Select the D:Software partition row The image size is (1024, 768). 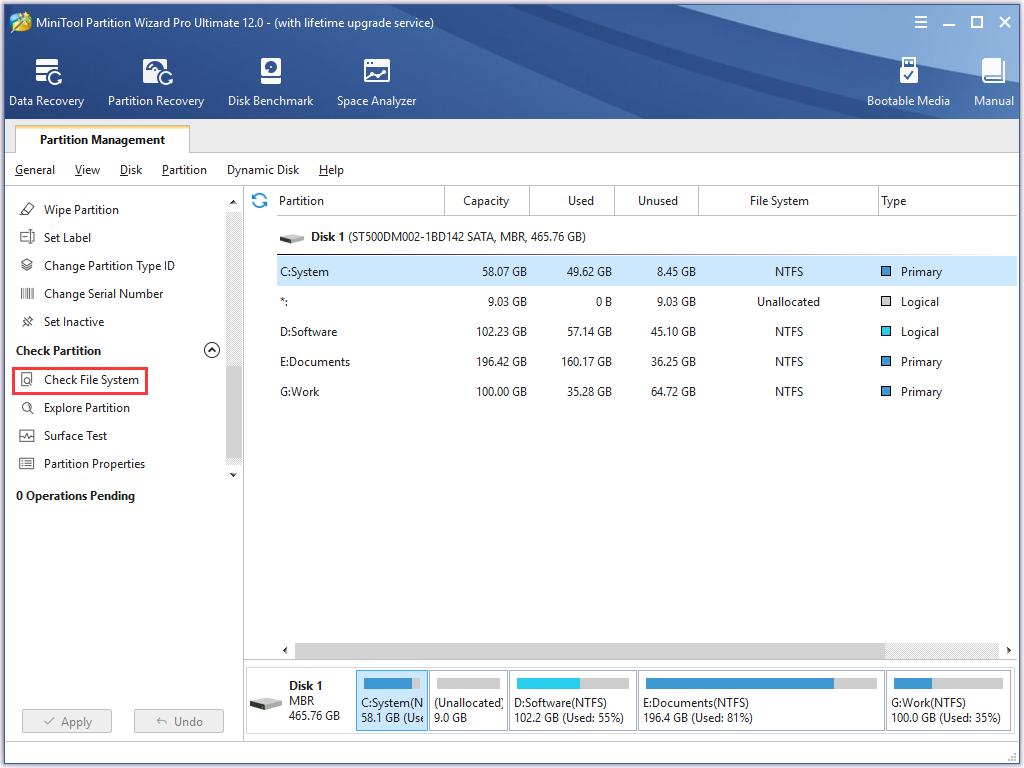tap(647, 332)
